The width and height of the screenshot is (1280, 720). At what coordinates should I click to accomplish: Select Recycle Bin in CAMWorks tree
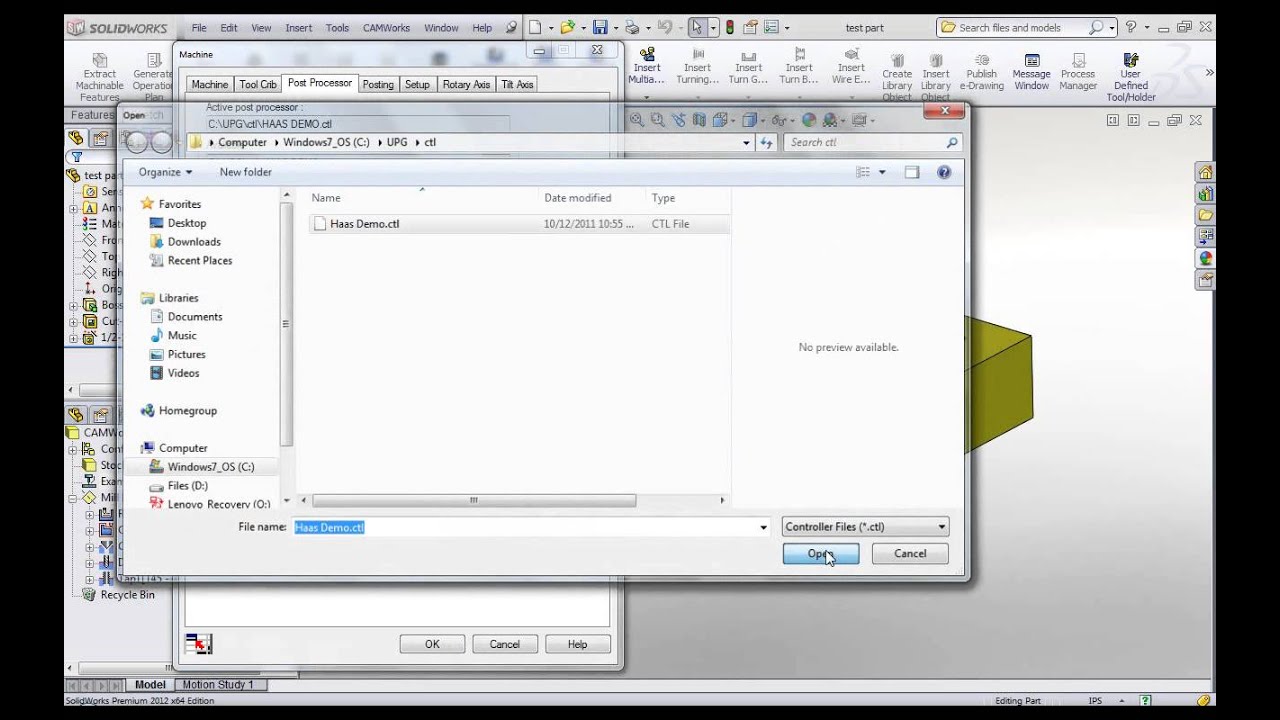119,595
